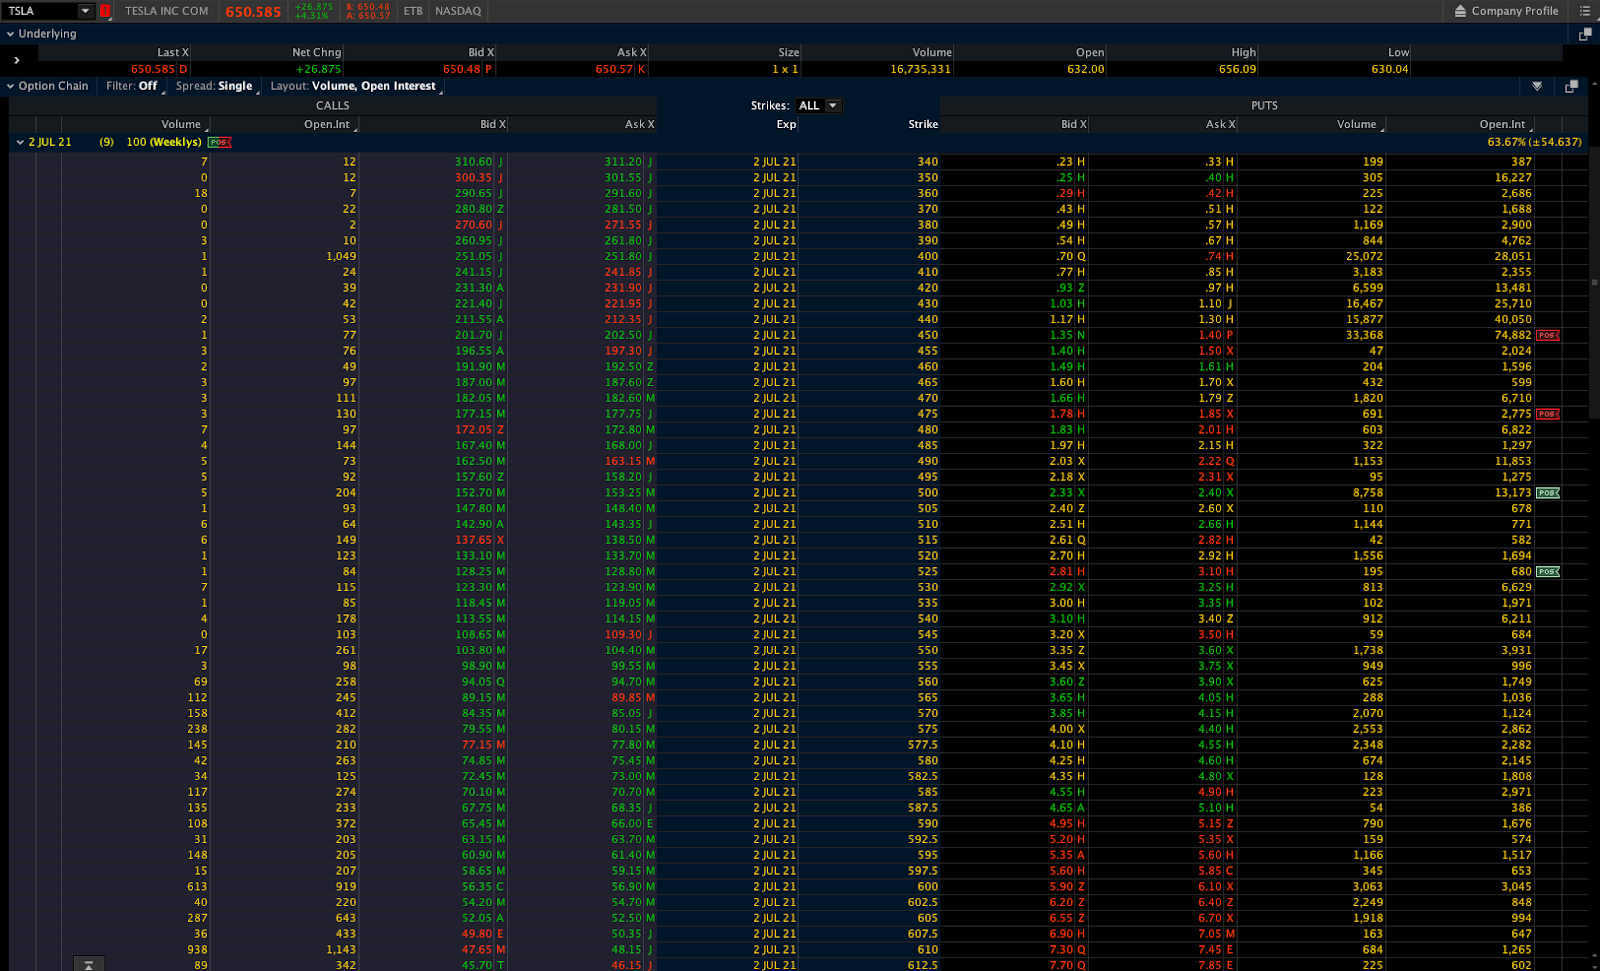Viewport: 1600px width, 971px height.
Task: Open the TSLA symbol dropdown arrow
Action: pos(85,11)
